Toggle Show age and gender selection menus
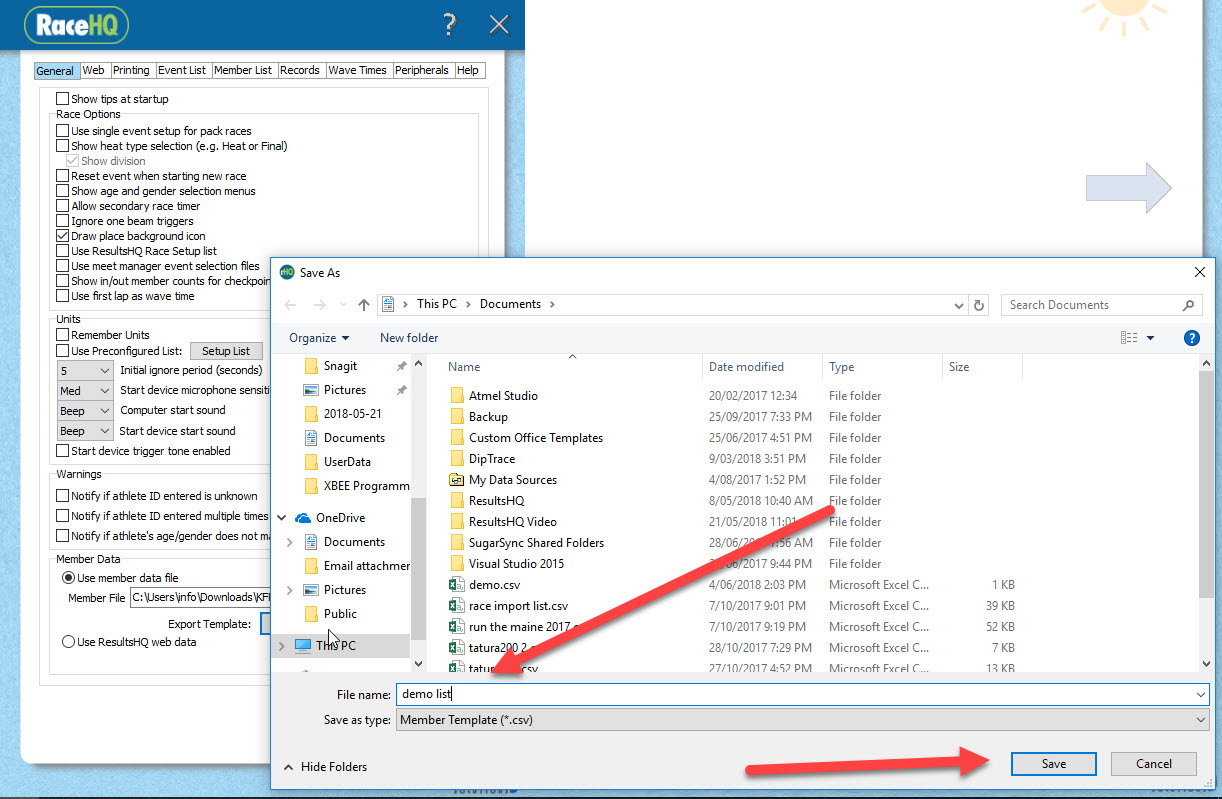This screenshot has width=1222, height=799. tap(63, 191)
